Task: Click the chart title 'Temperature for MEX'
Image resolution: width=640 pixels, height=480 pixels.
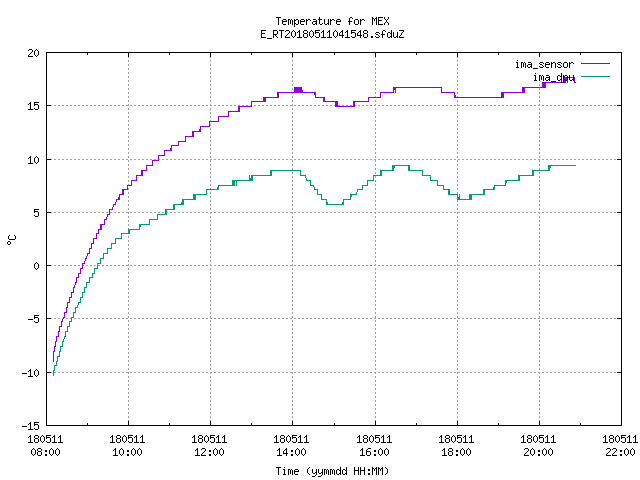Action: [332, 21]
